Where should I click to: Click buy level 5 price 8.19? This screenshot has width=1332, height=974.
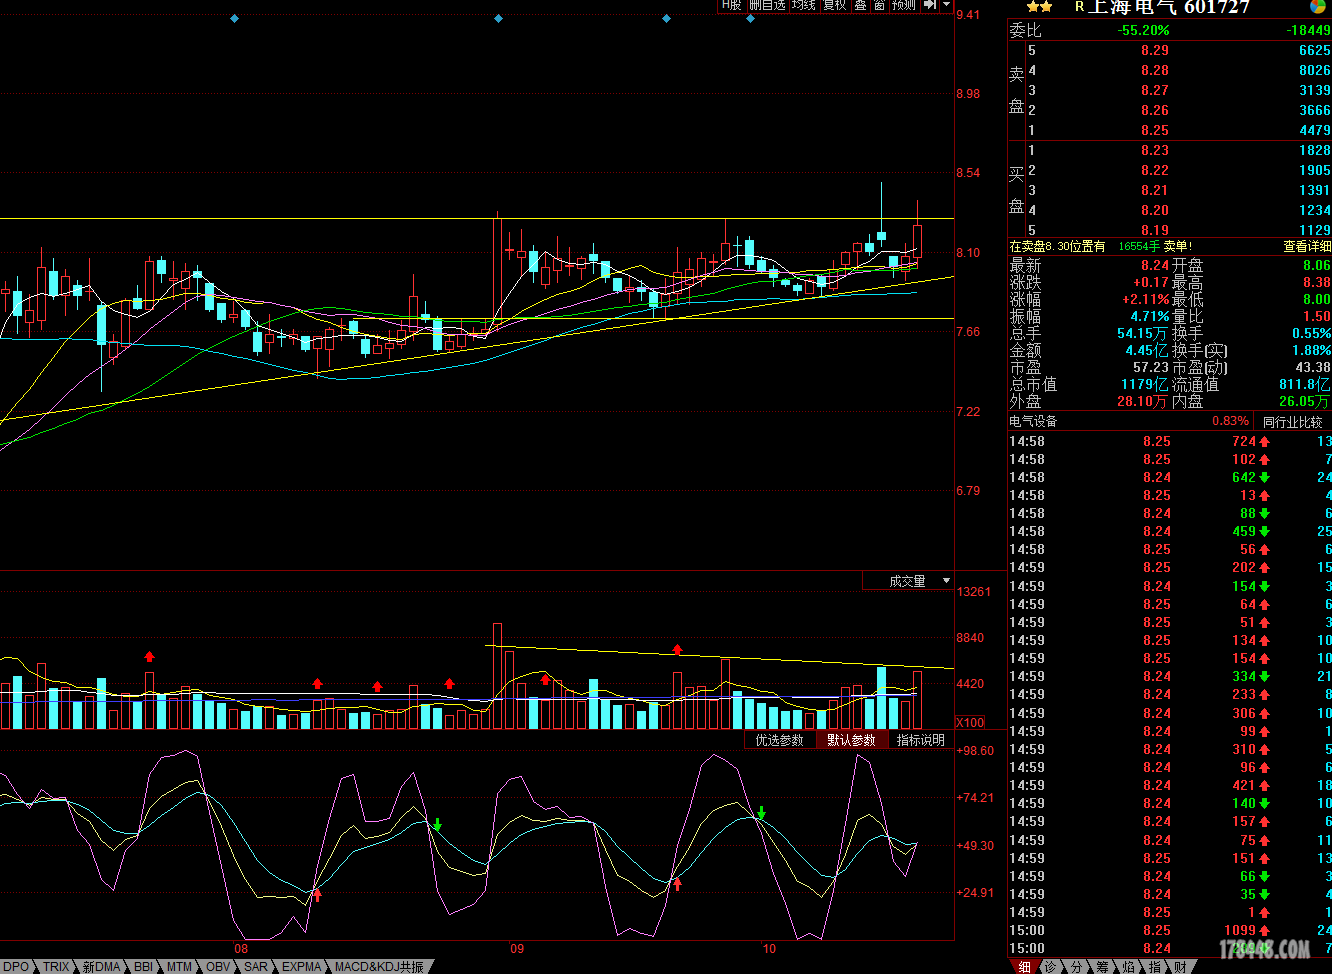(1154, 230)
